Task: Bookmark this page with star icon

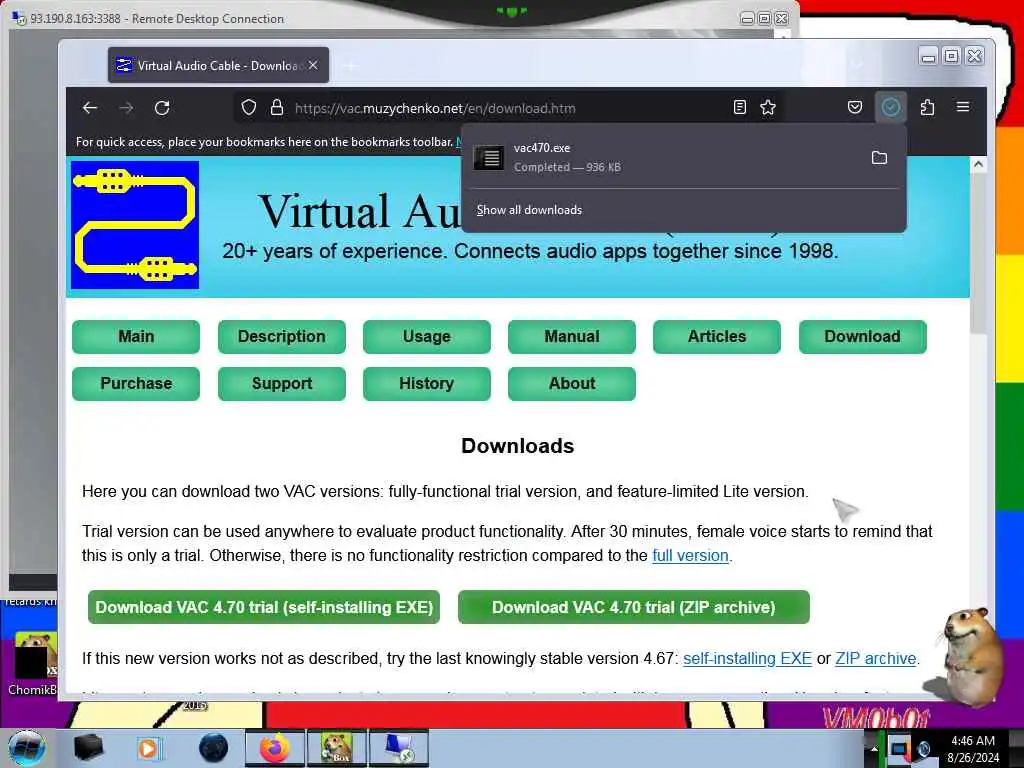Action: (x=768, y=108)
